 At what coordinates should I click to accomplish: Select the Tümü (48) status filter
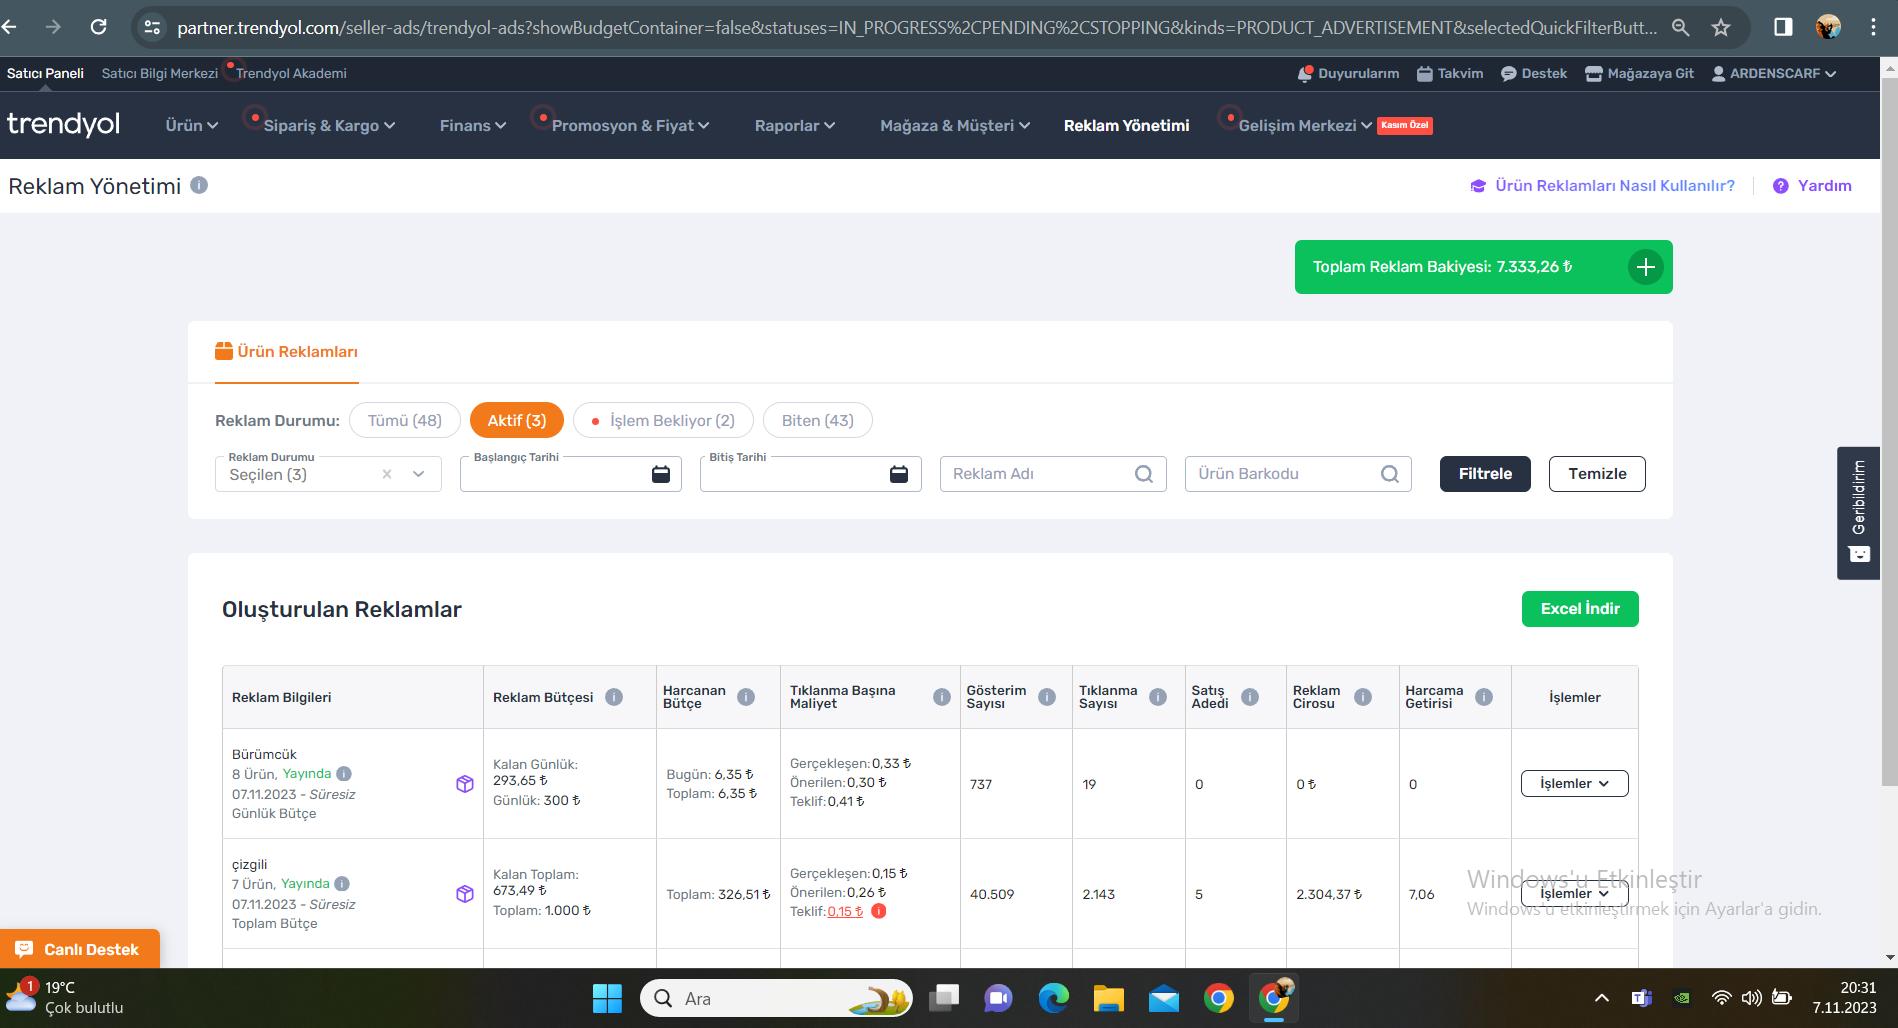404,420
